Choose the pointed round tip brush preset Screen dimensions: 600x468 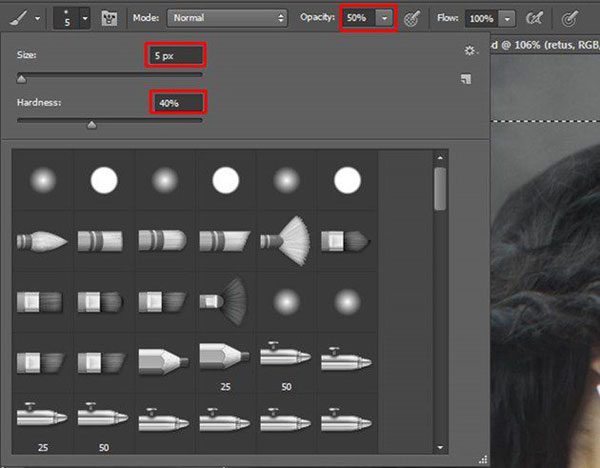pos(43,240)
